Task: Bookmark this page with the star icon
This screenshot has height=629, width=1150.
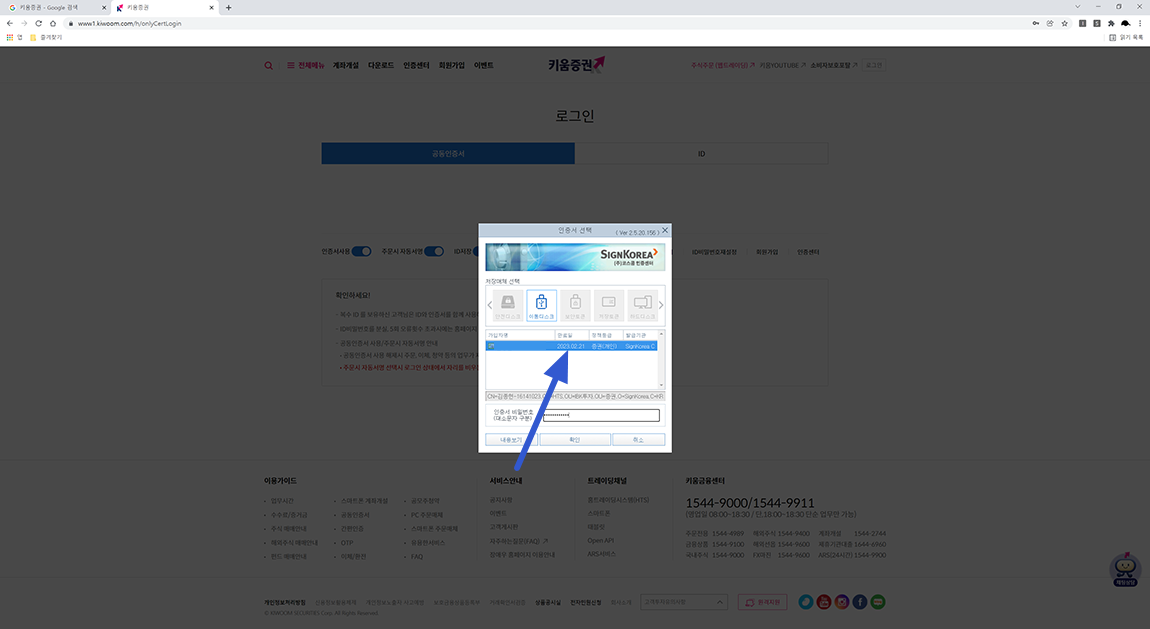Action: [x=1064, y=23]
